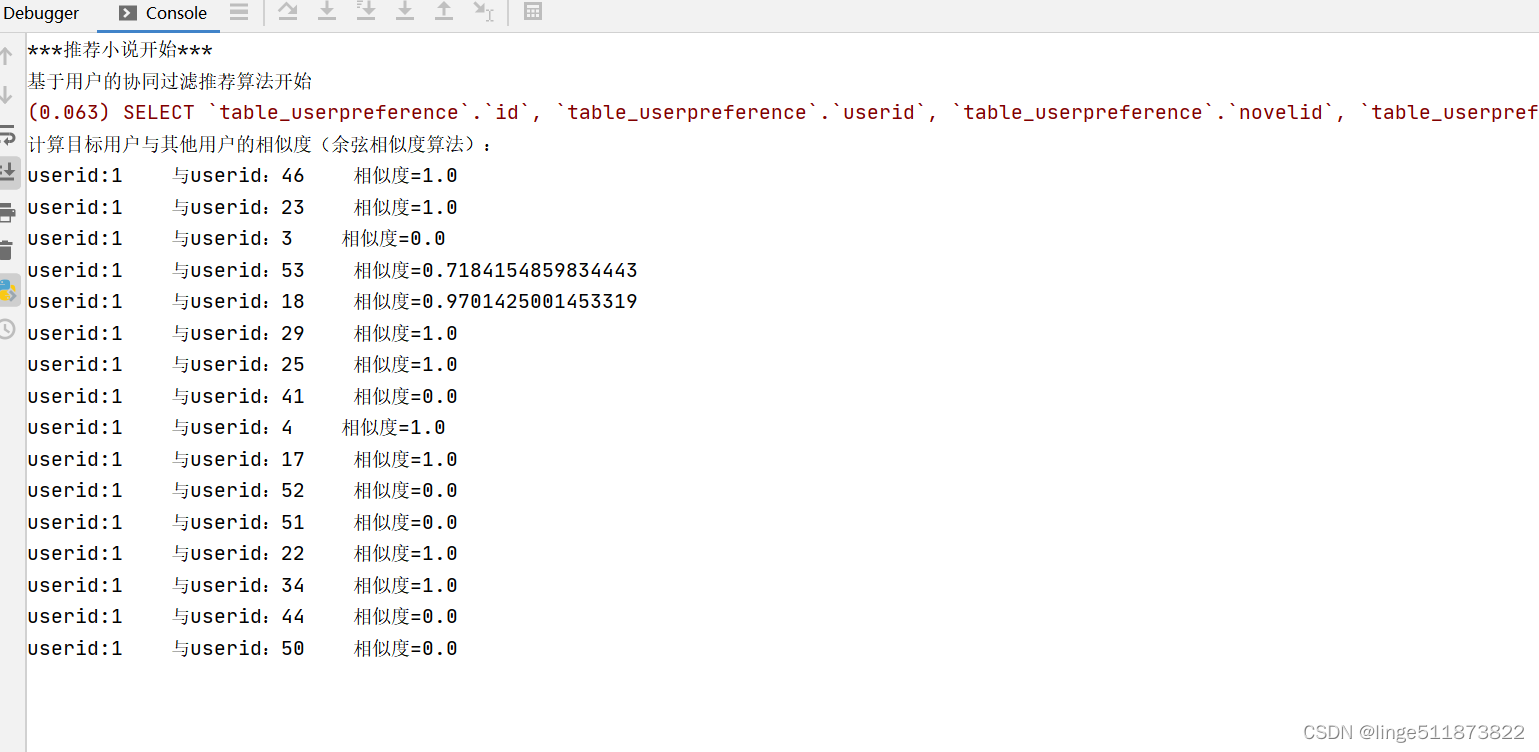Click the up arrow in the console sidebar
The width and height of the screenshot is (1539, 752).
[x=7, y=55]
